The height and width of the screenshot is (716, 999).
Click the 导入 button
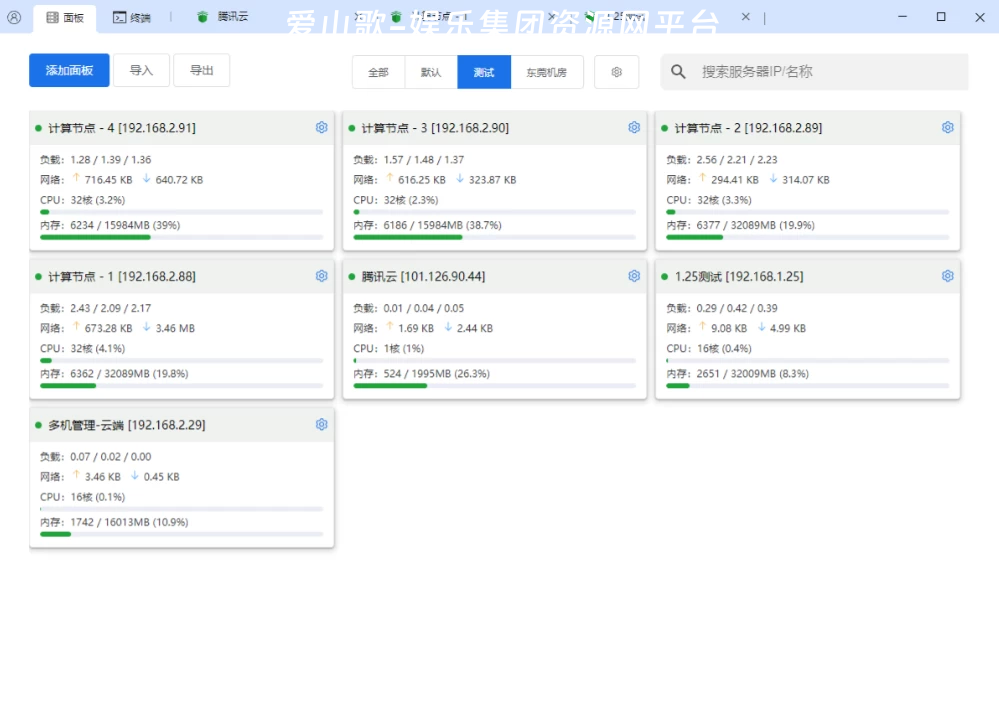tap(141, 70)
